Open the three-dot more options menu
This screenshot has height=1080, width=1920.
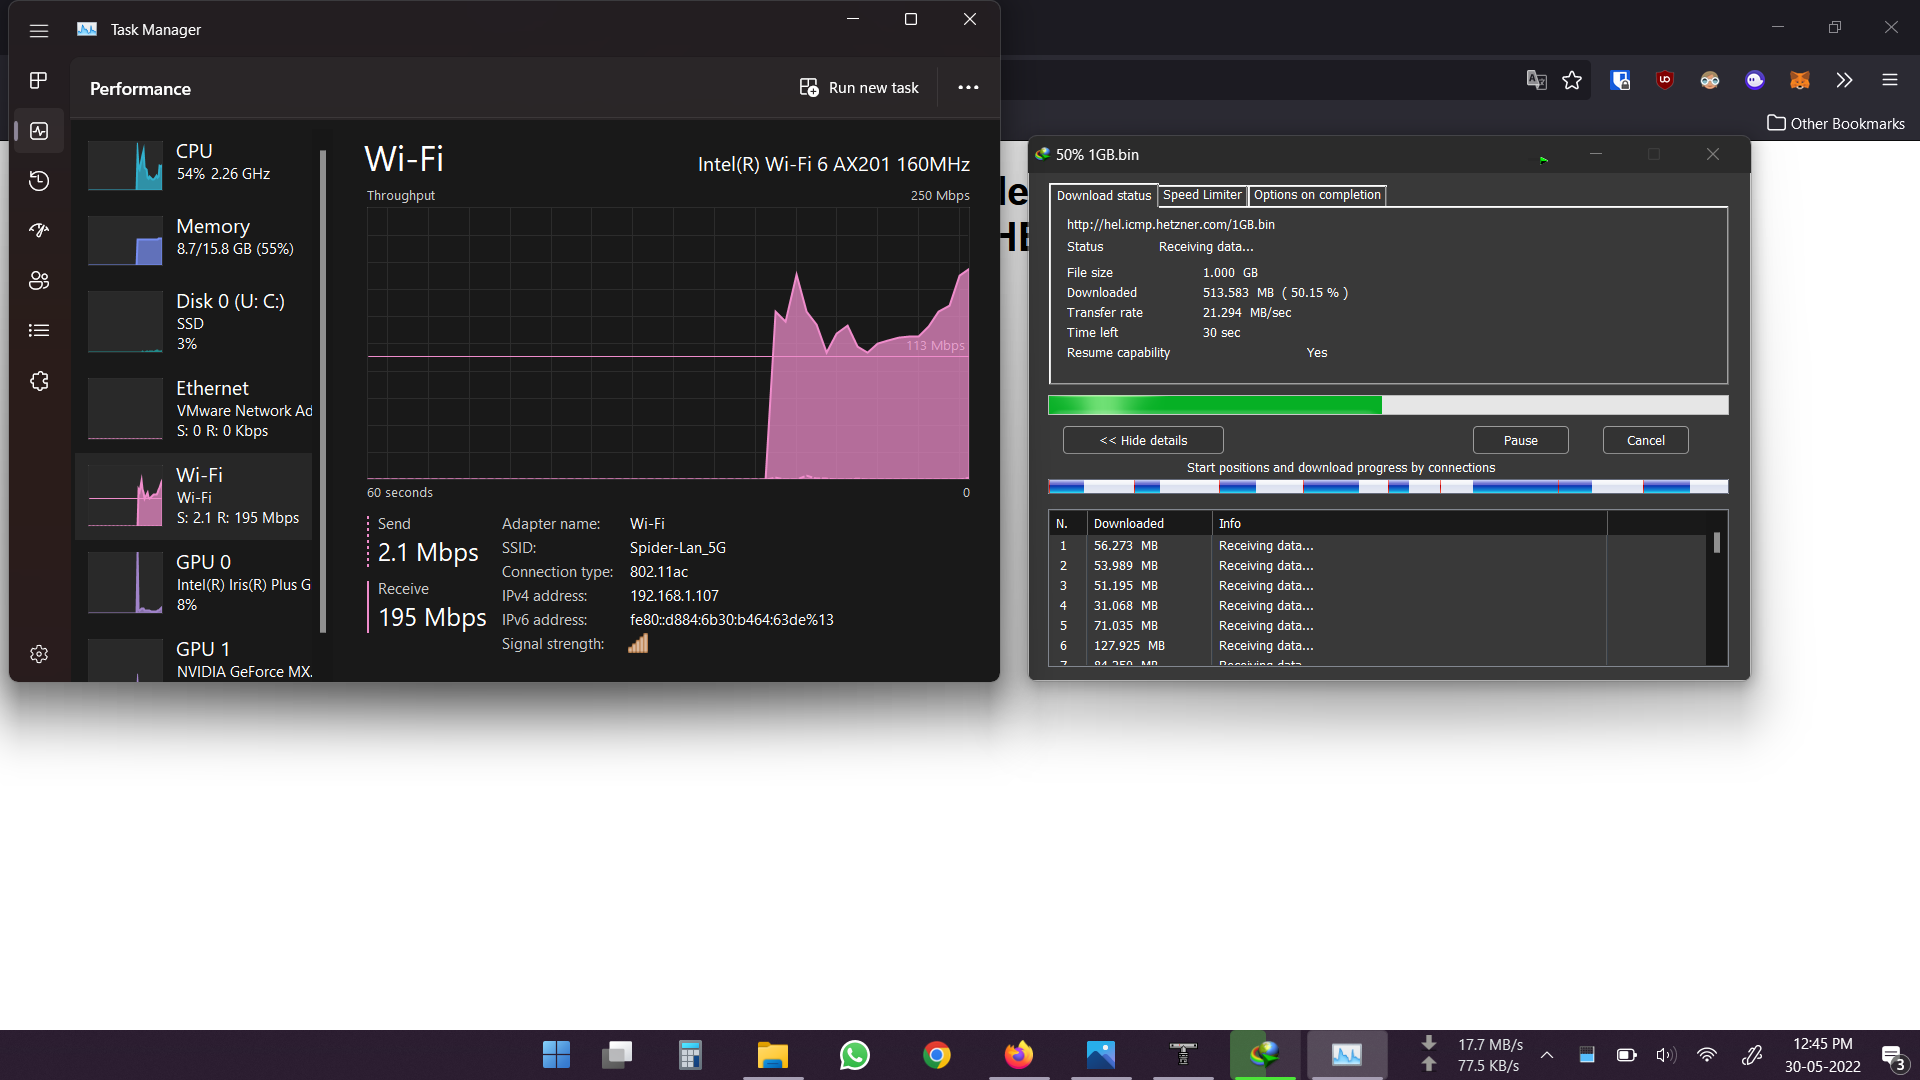tap(968, 88)
